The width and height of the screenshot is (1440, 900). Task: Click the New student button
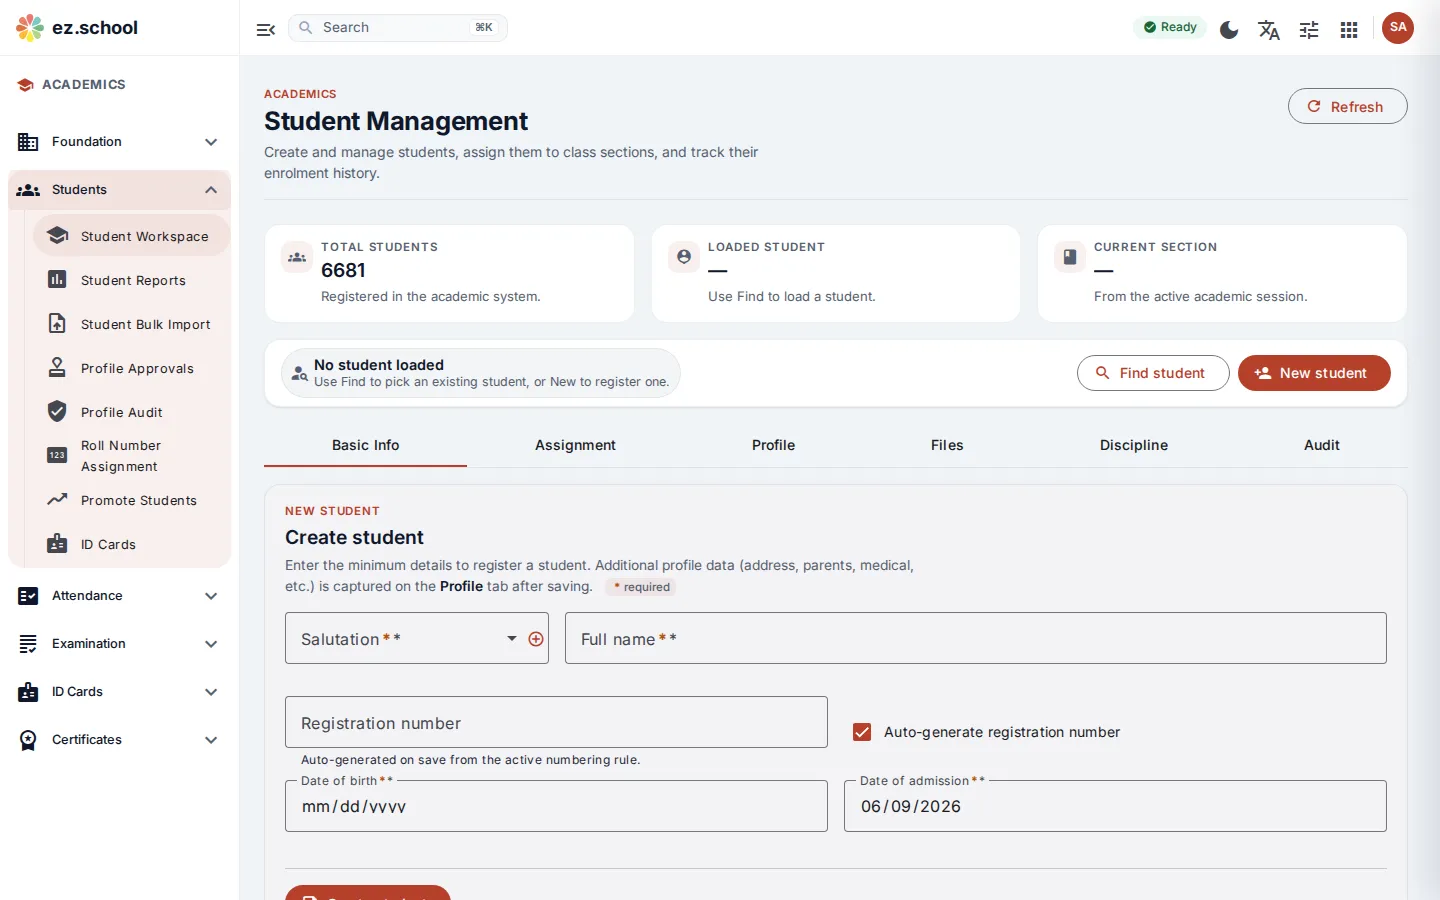point(1314,373)
